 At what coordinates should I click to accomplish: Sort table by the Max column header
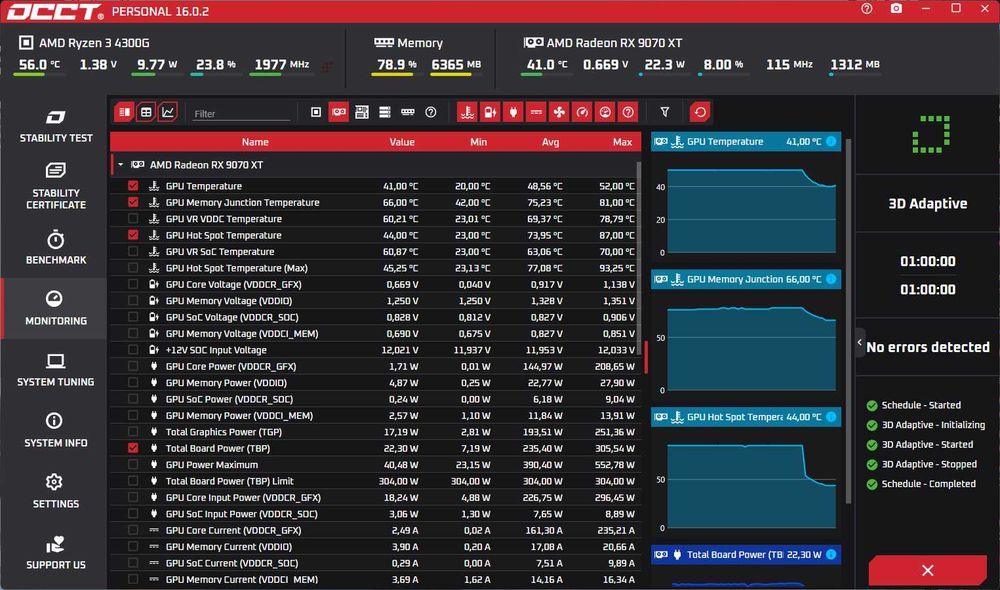coord(622,142)
